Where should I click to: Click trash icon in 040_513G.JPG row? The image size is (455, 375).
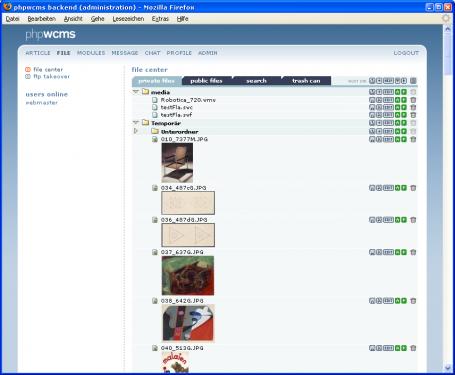pyautogui.click(x=413, y=348)
